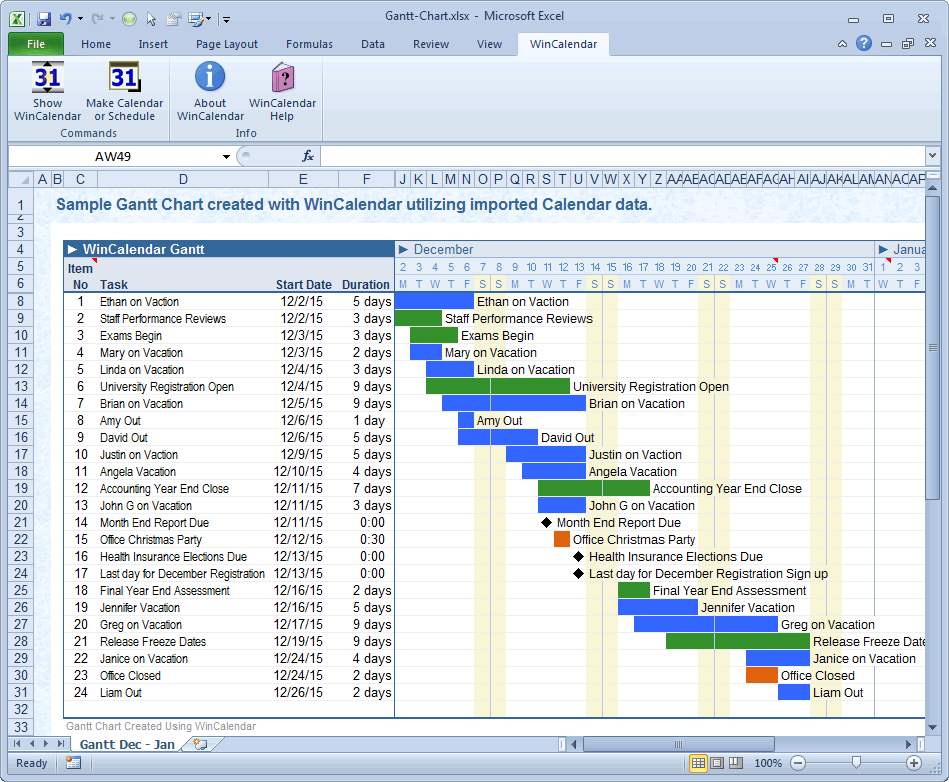Click the zoom slider handle

[855, 763]
